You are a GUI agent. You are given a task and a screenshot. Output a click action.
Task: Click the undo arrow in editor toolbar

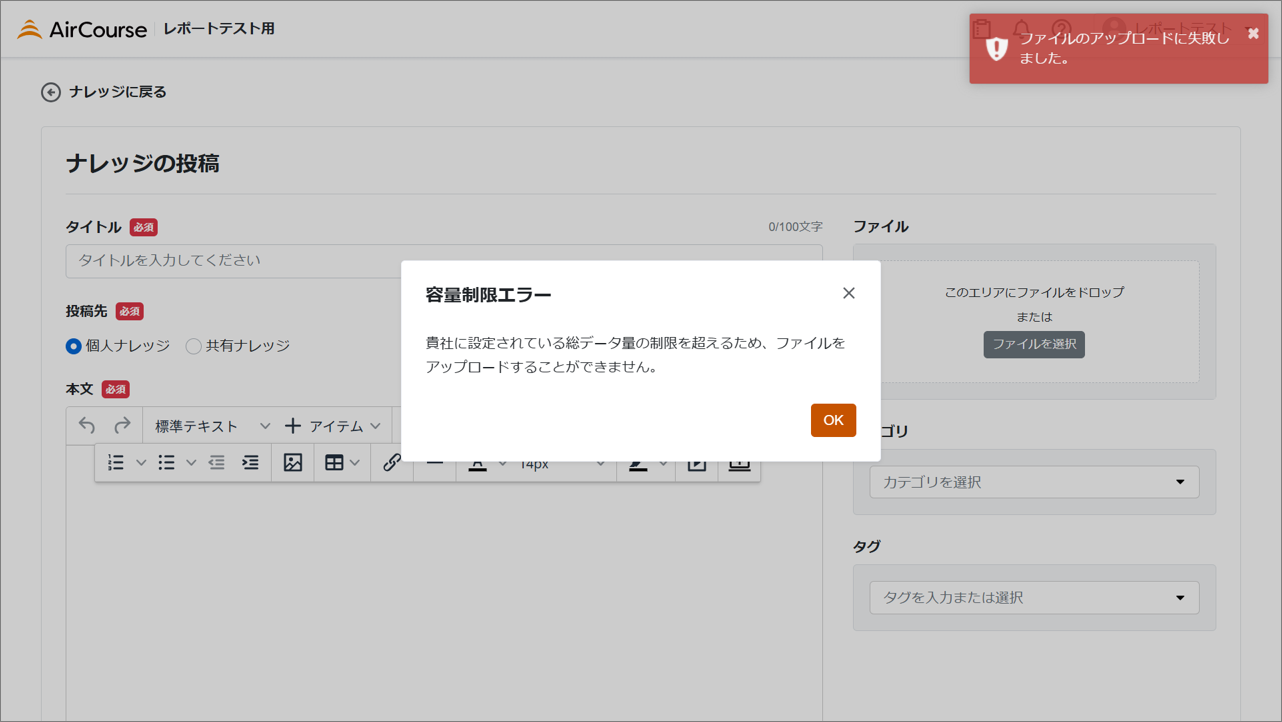click(87, 426)
